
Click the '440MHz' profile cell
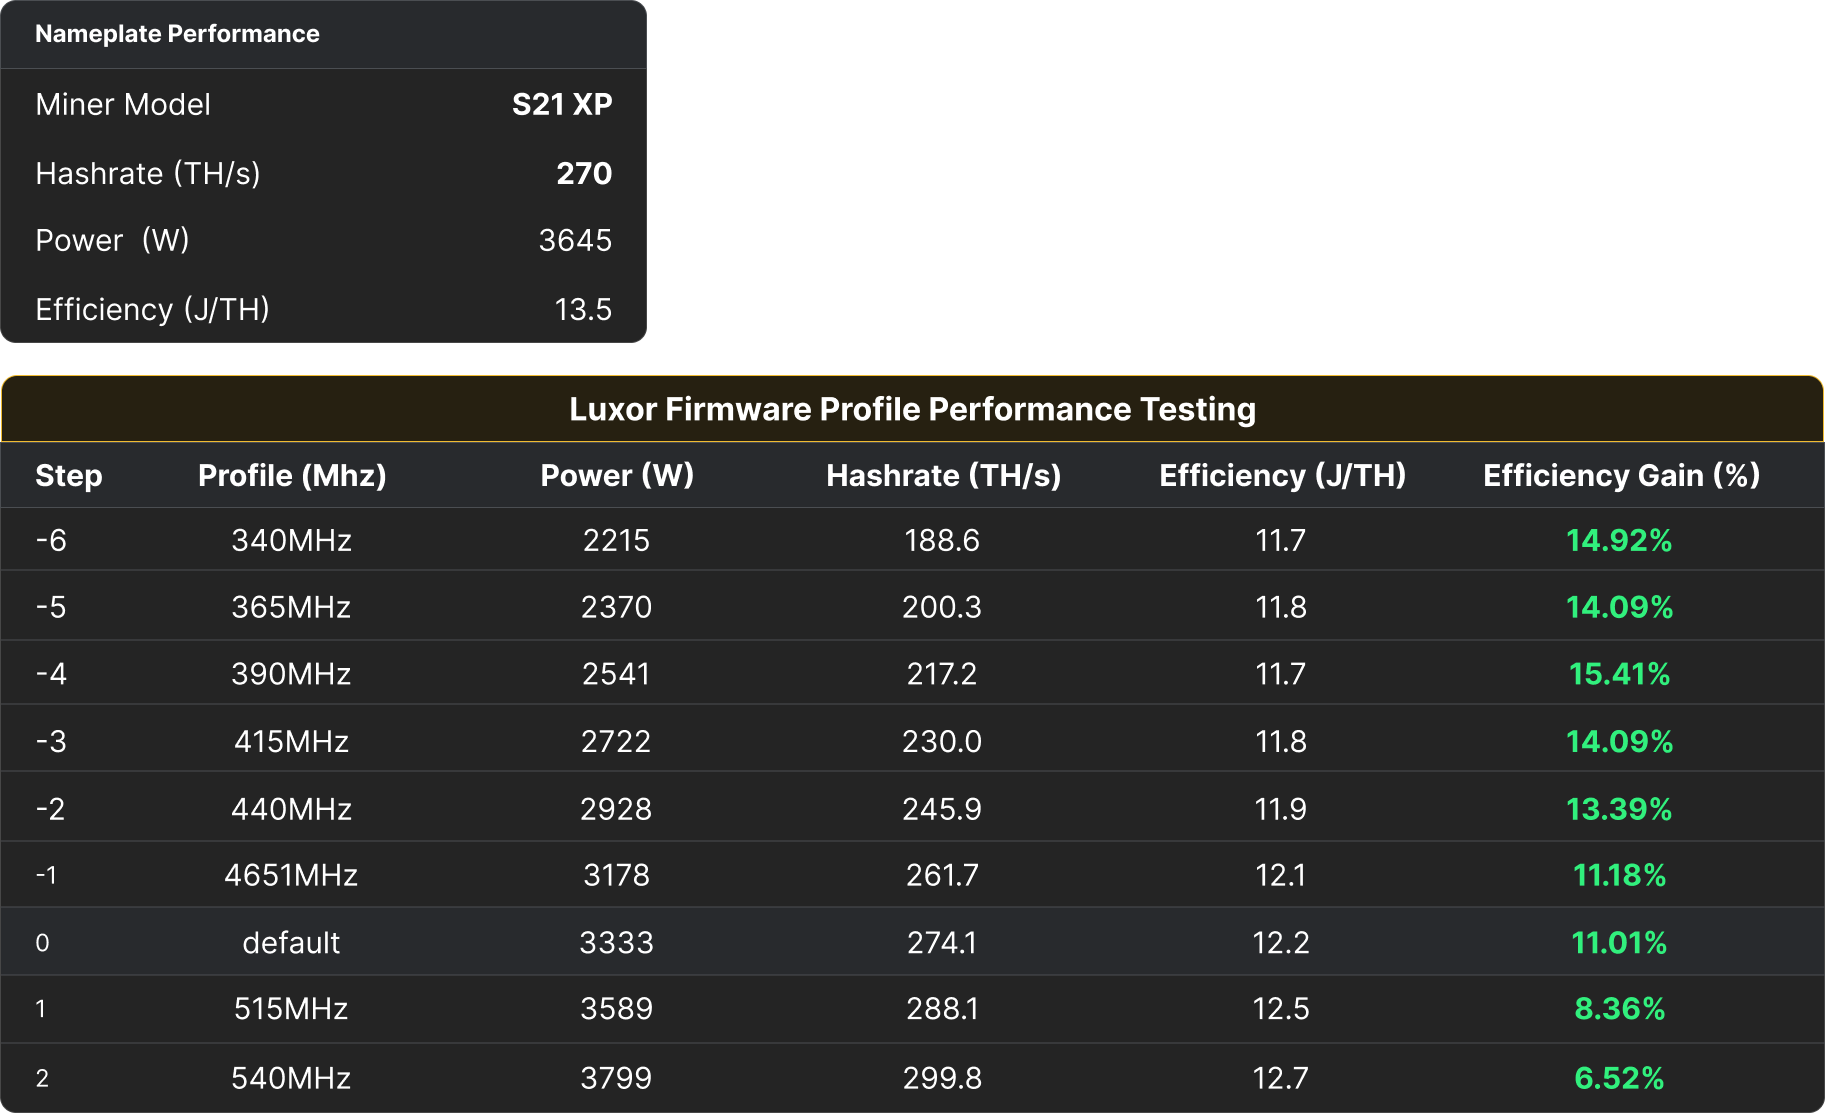pyautogui.click(x=291, y=809)
